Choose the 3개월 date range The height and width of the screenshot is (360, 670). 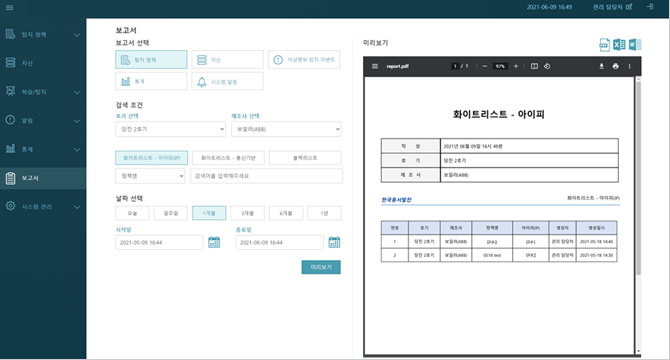tap(247, 213)
